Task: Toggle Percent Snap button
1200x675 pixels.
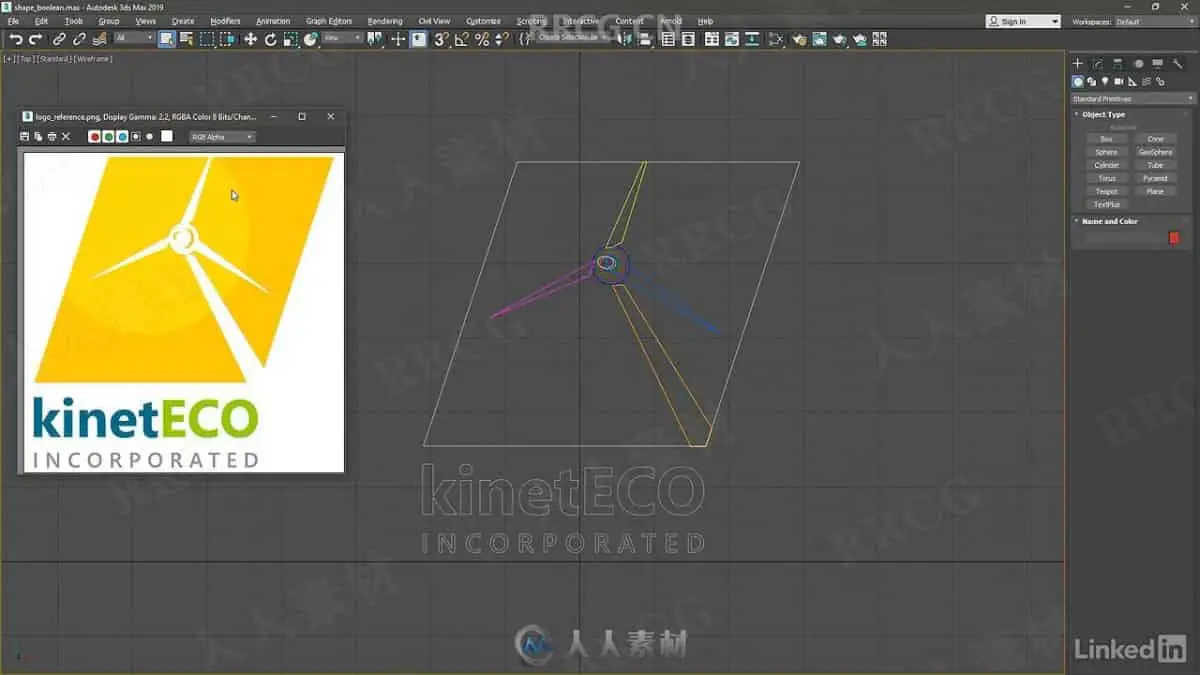Action: point(482,39)
